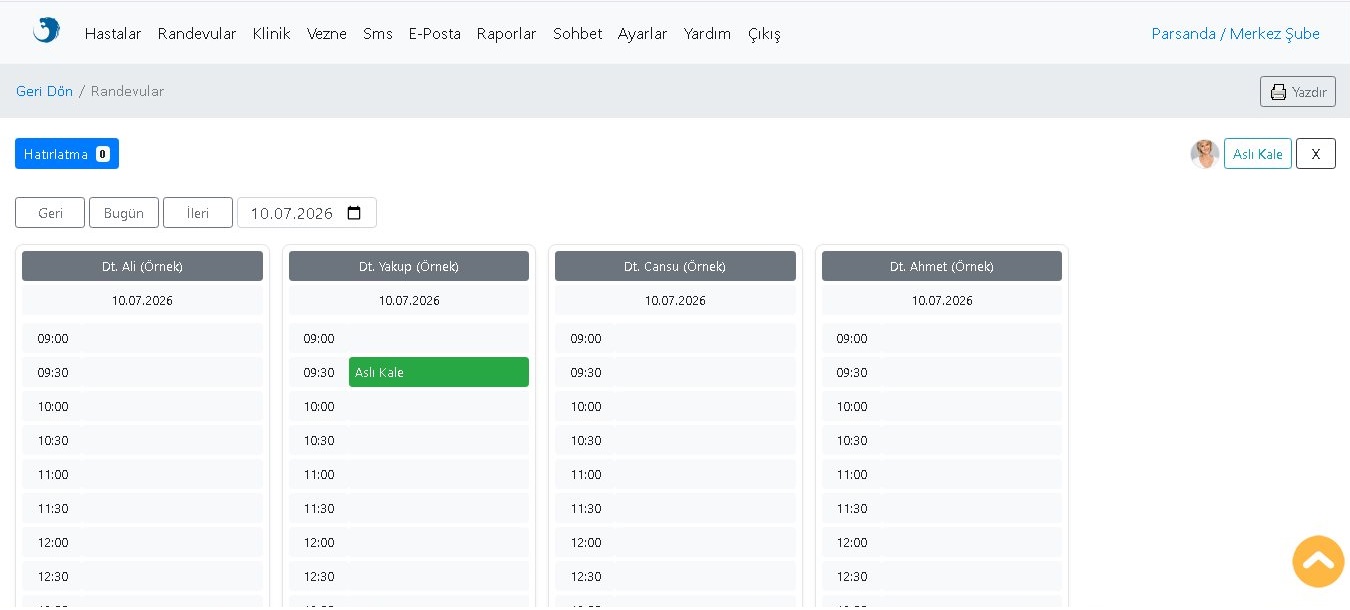Open the date picker calendar icon
This screenshot has width=1350, height=610.
point(354,213)
